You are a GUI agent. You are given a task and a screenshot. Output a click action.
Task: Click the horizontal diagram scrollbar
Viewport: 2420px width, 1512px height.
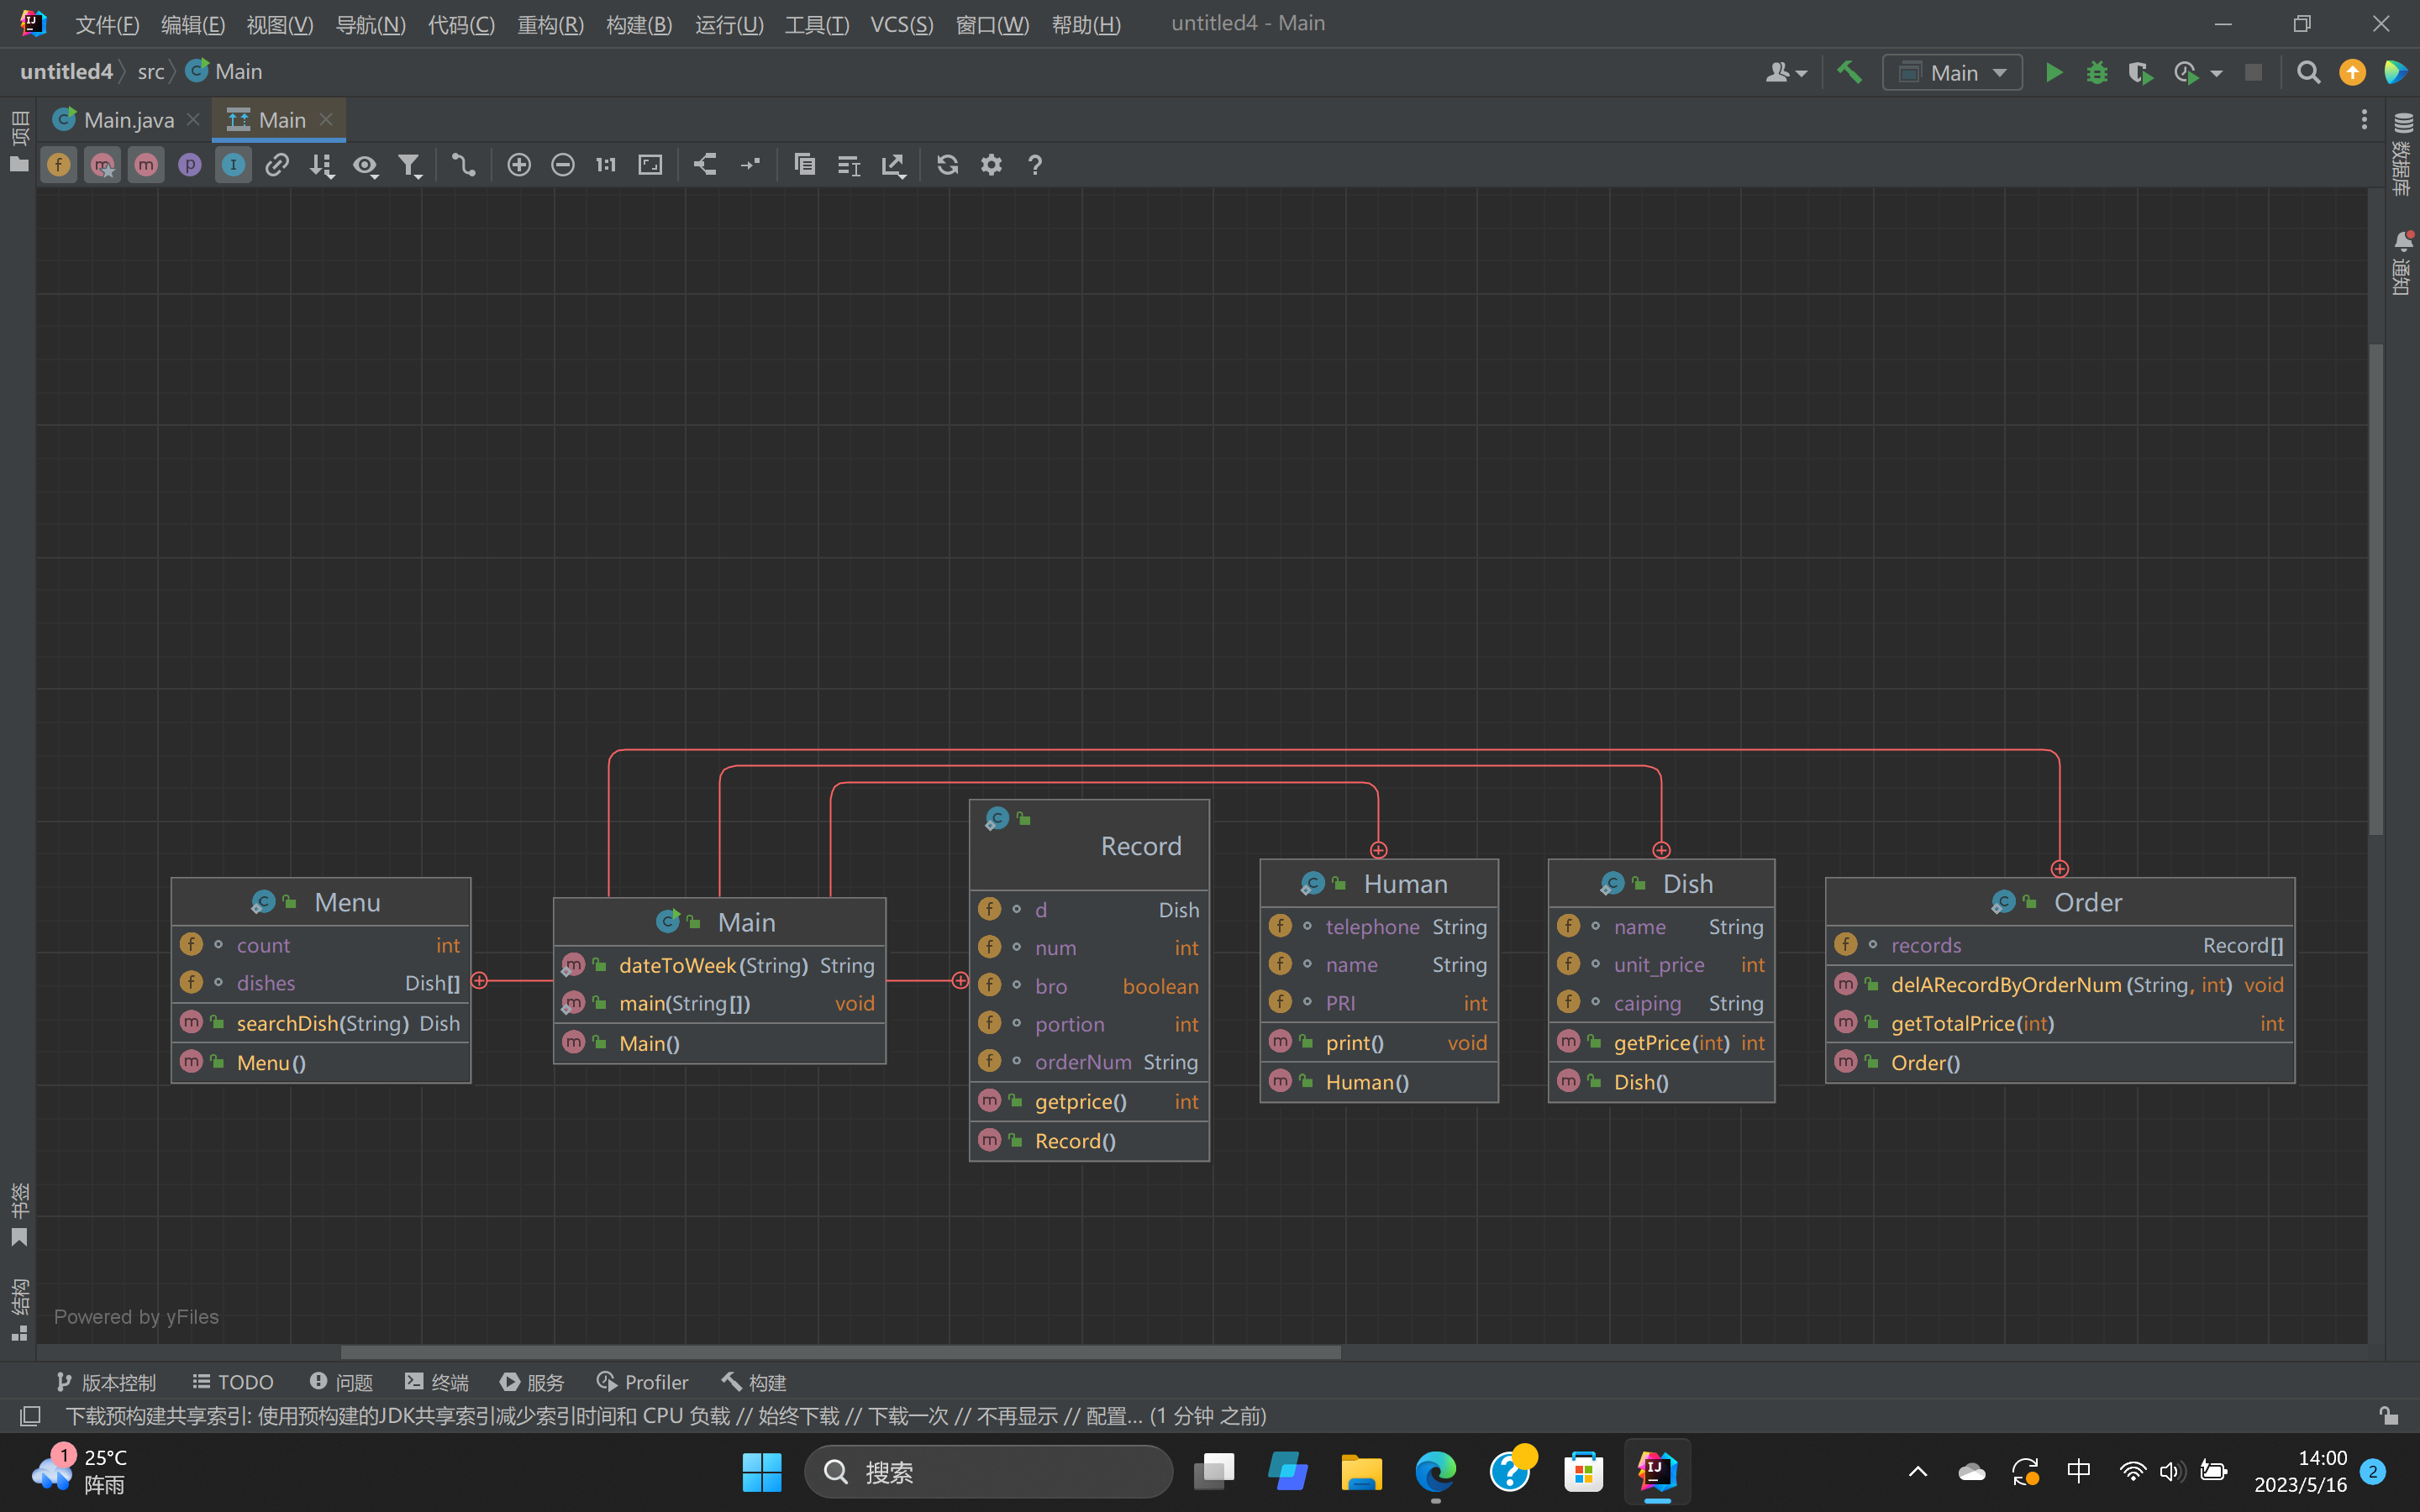(x=840, y=1352)
